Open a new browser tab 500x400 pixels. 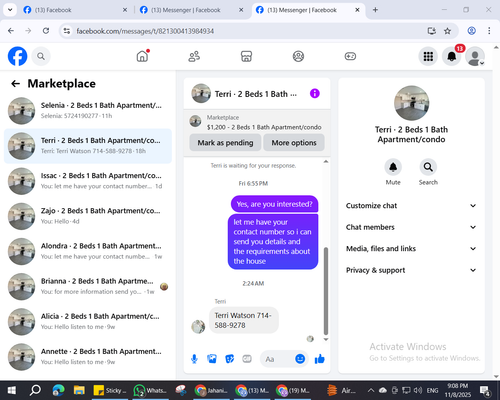pos(375,10)
